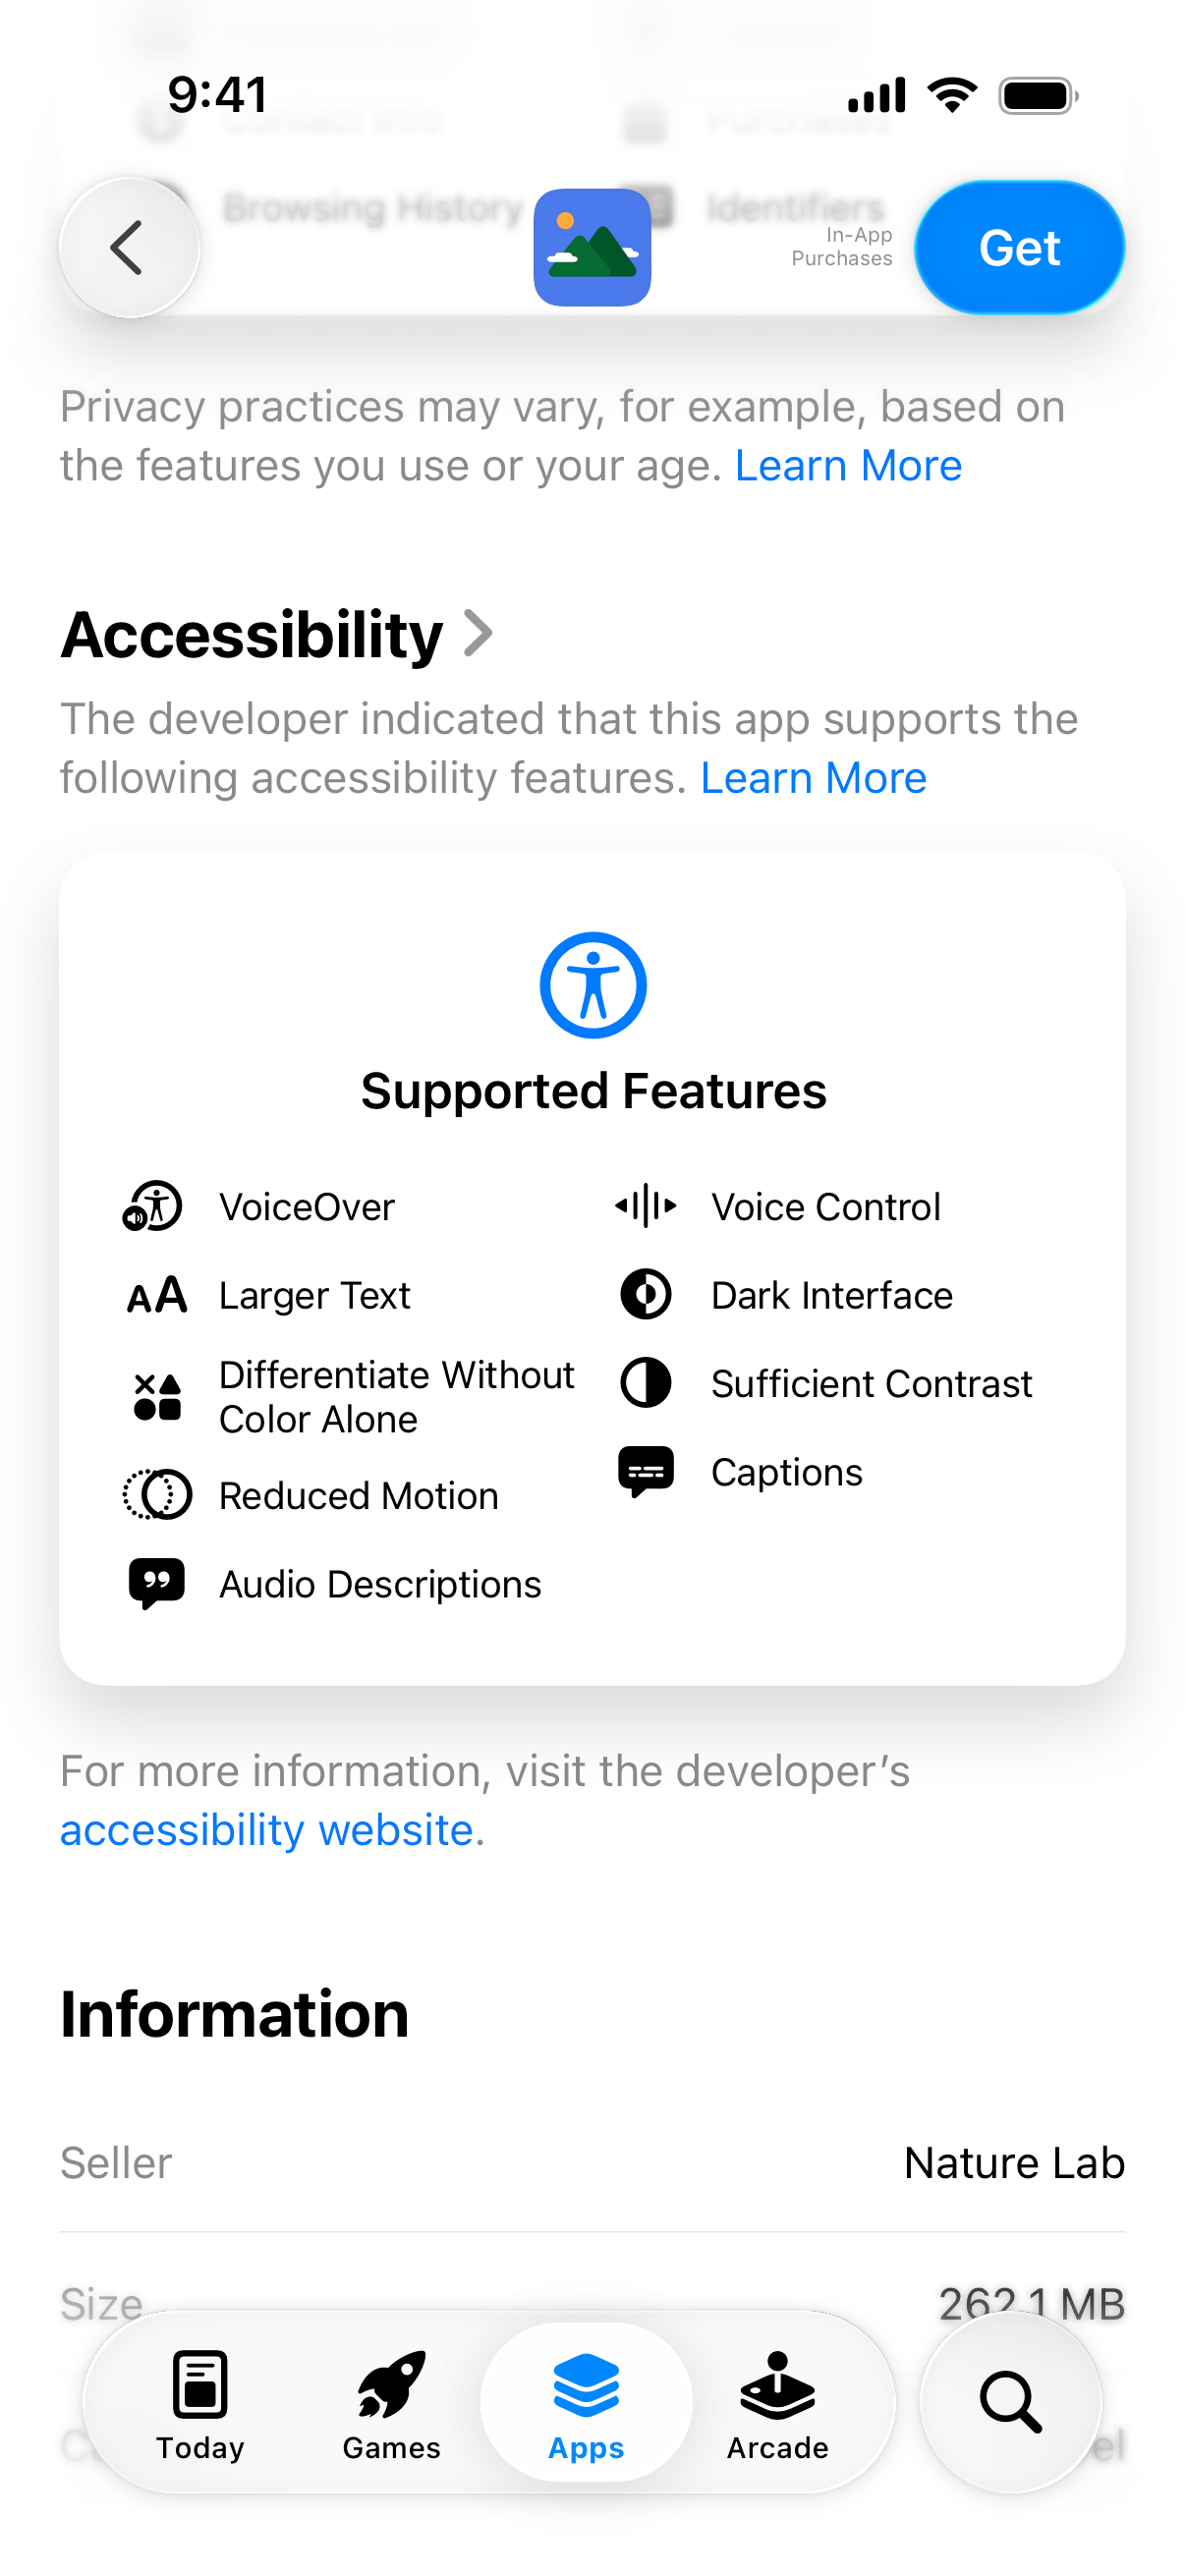Click the Captions icon
This screenshot has width=1185, height=2576.
[x=645, y=1471]
